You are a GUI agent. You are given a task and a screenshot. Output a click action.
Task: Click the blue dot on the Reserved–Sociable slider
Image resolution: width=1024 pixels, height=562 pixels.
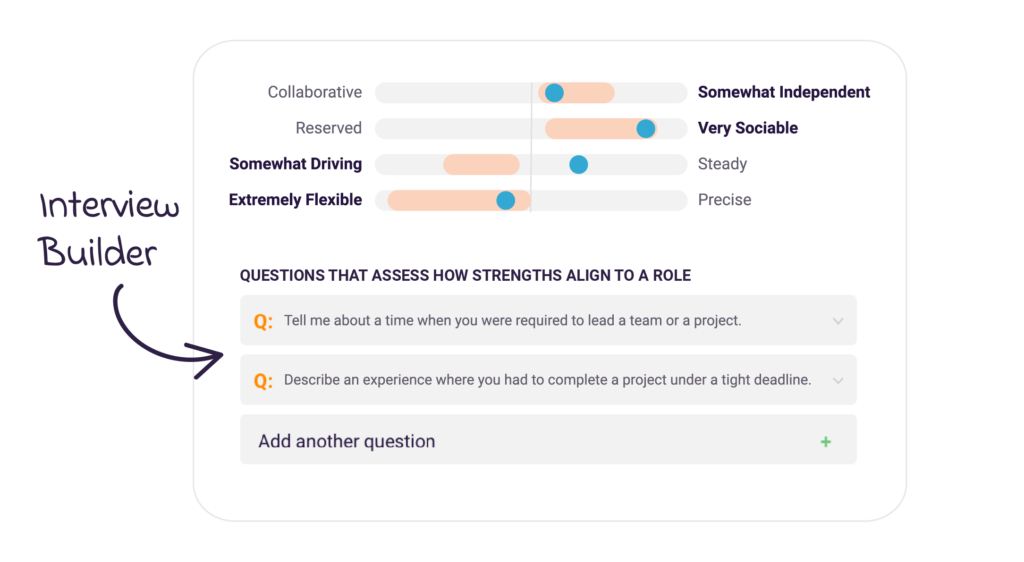tap(646, 129)
